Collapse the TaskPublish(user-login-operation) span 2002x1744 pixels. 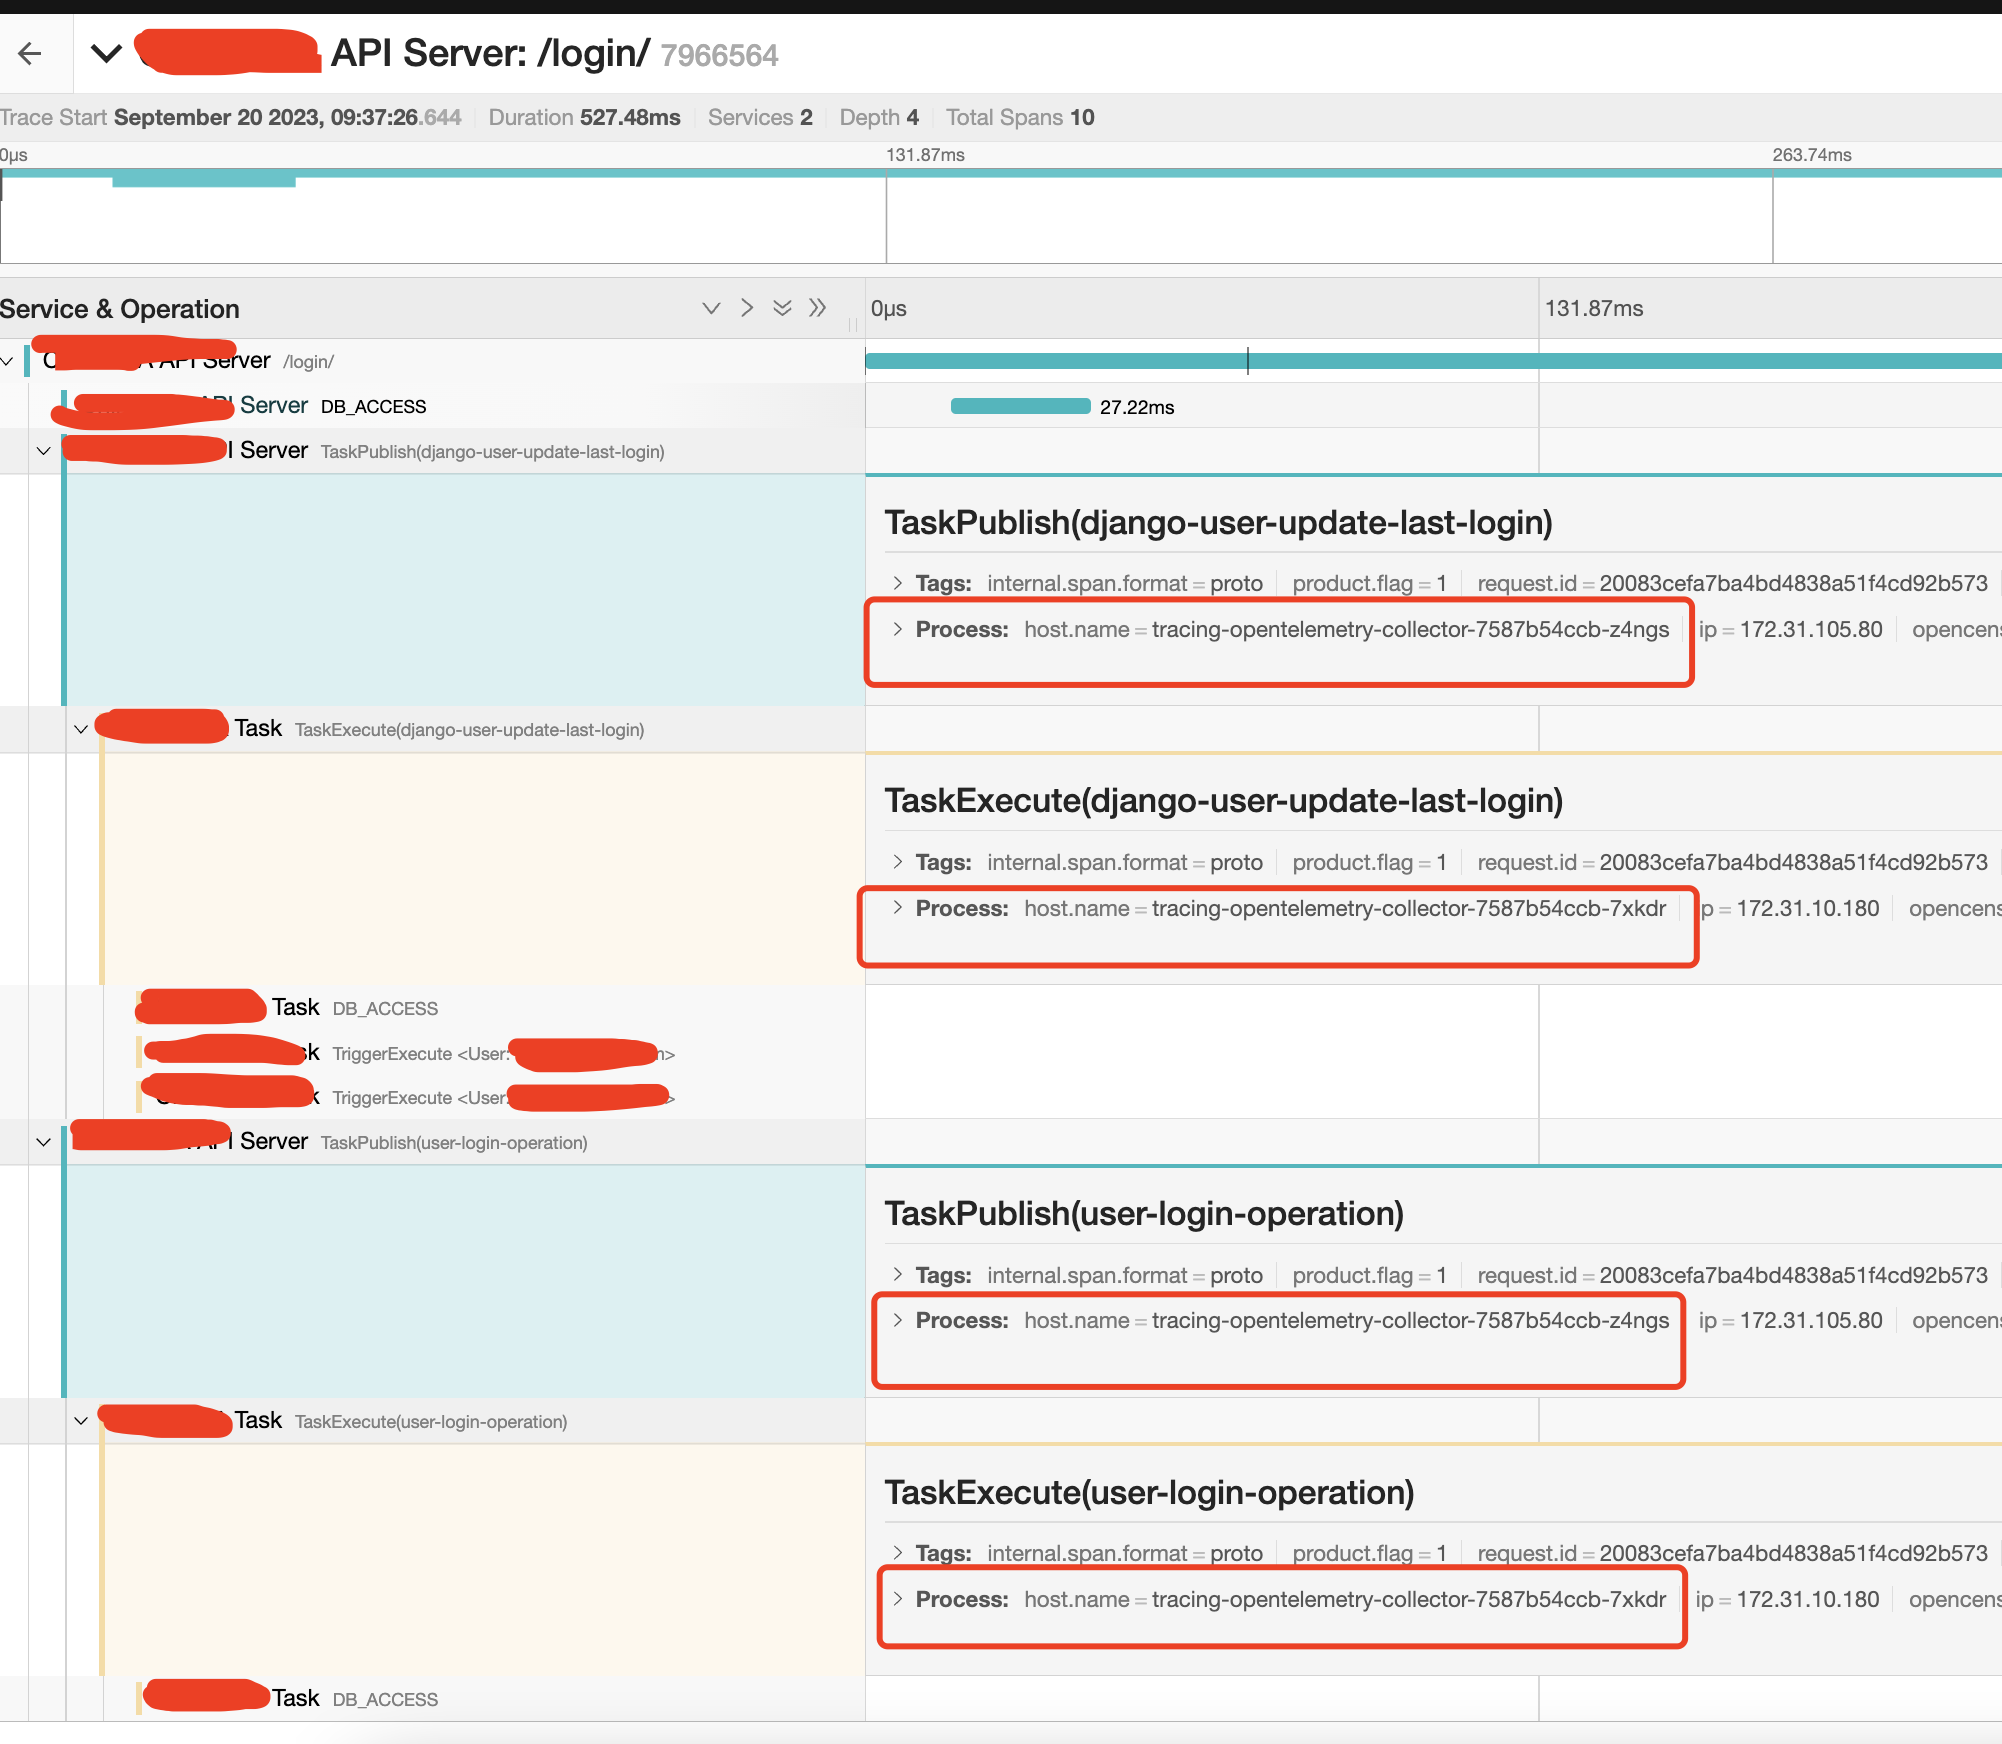43,1142
